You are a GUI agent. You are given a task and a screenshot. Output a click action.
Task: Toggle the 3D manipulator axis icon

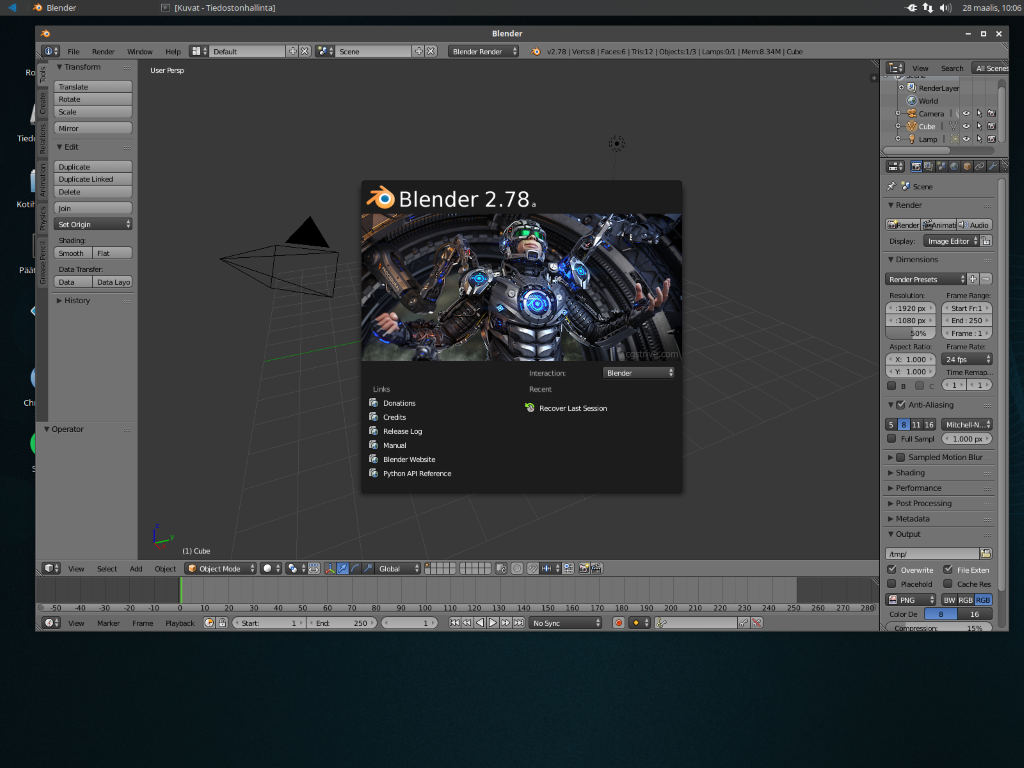click(330, 569)
